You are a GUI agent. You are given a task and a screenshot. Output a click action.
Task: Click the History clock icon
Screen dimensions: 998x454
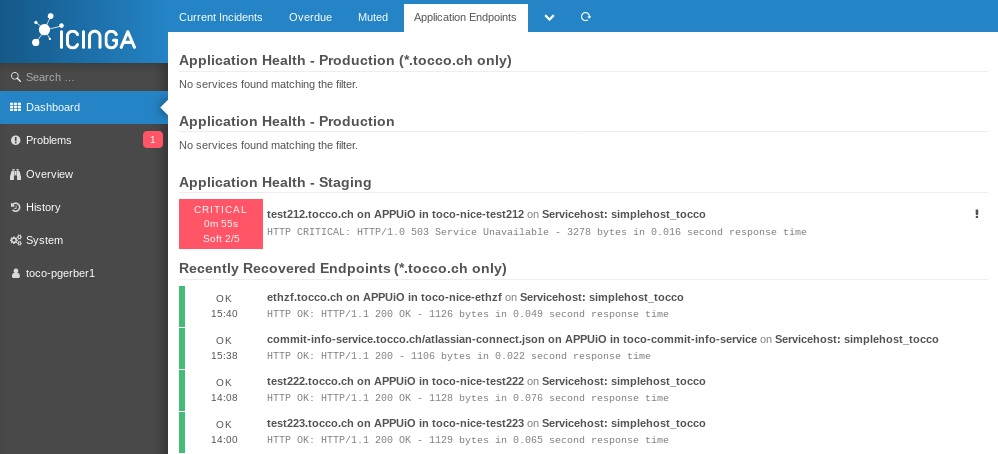click(x=16, y=207)
